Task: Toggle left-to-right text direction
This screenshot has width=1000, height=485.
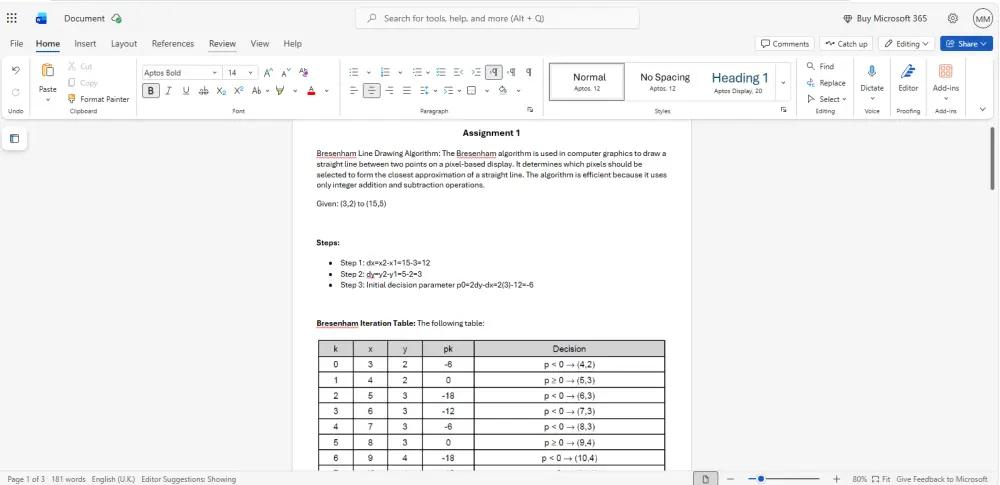Action: click(x=494, y=72)
